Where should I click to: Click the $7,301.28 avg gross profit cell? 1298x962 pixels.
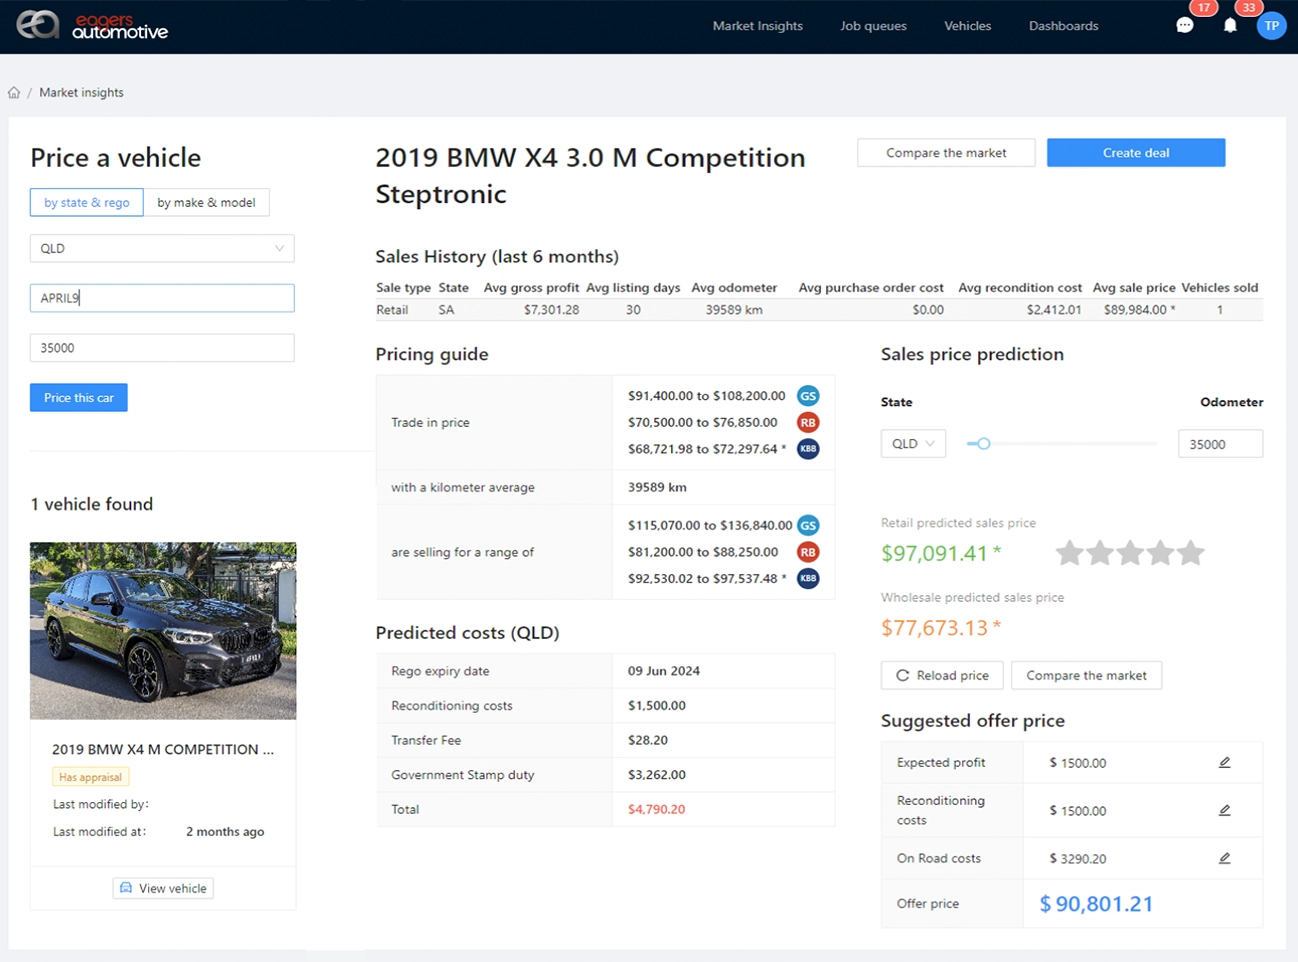pyautogui.click(x=551, y=310)
